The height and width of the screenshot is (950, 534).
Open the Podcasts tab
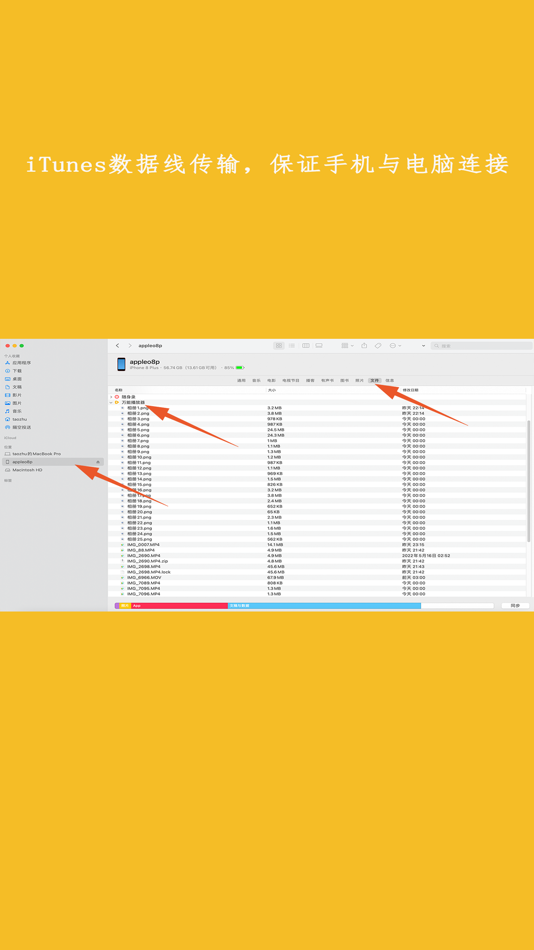(310, 380)
